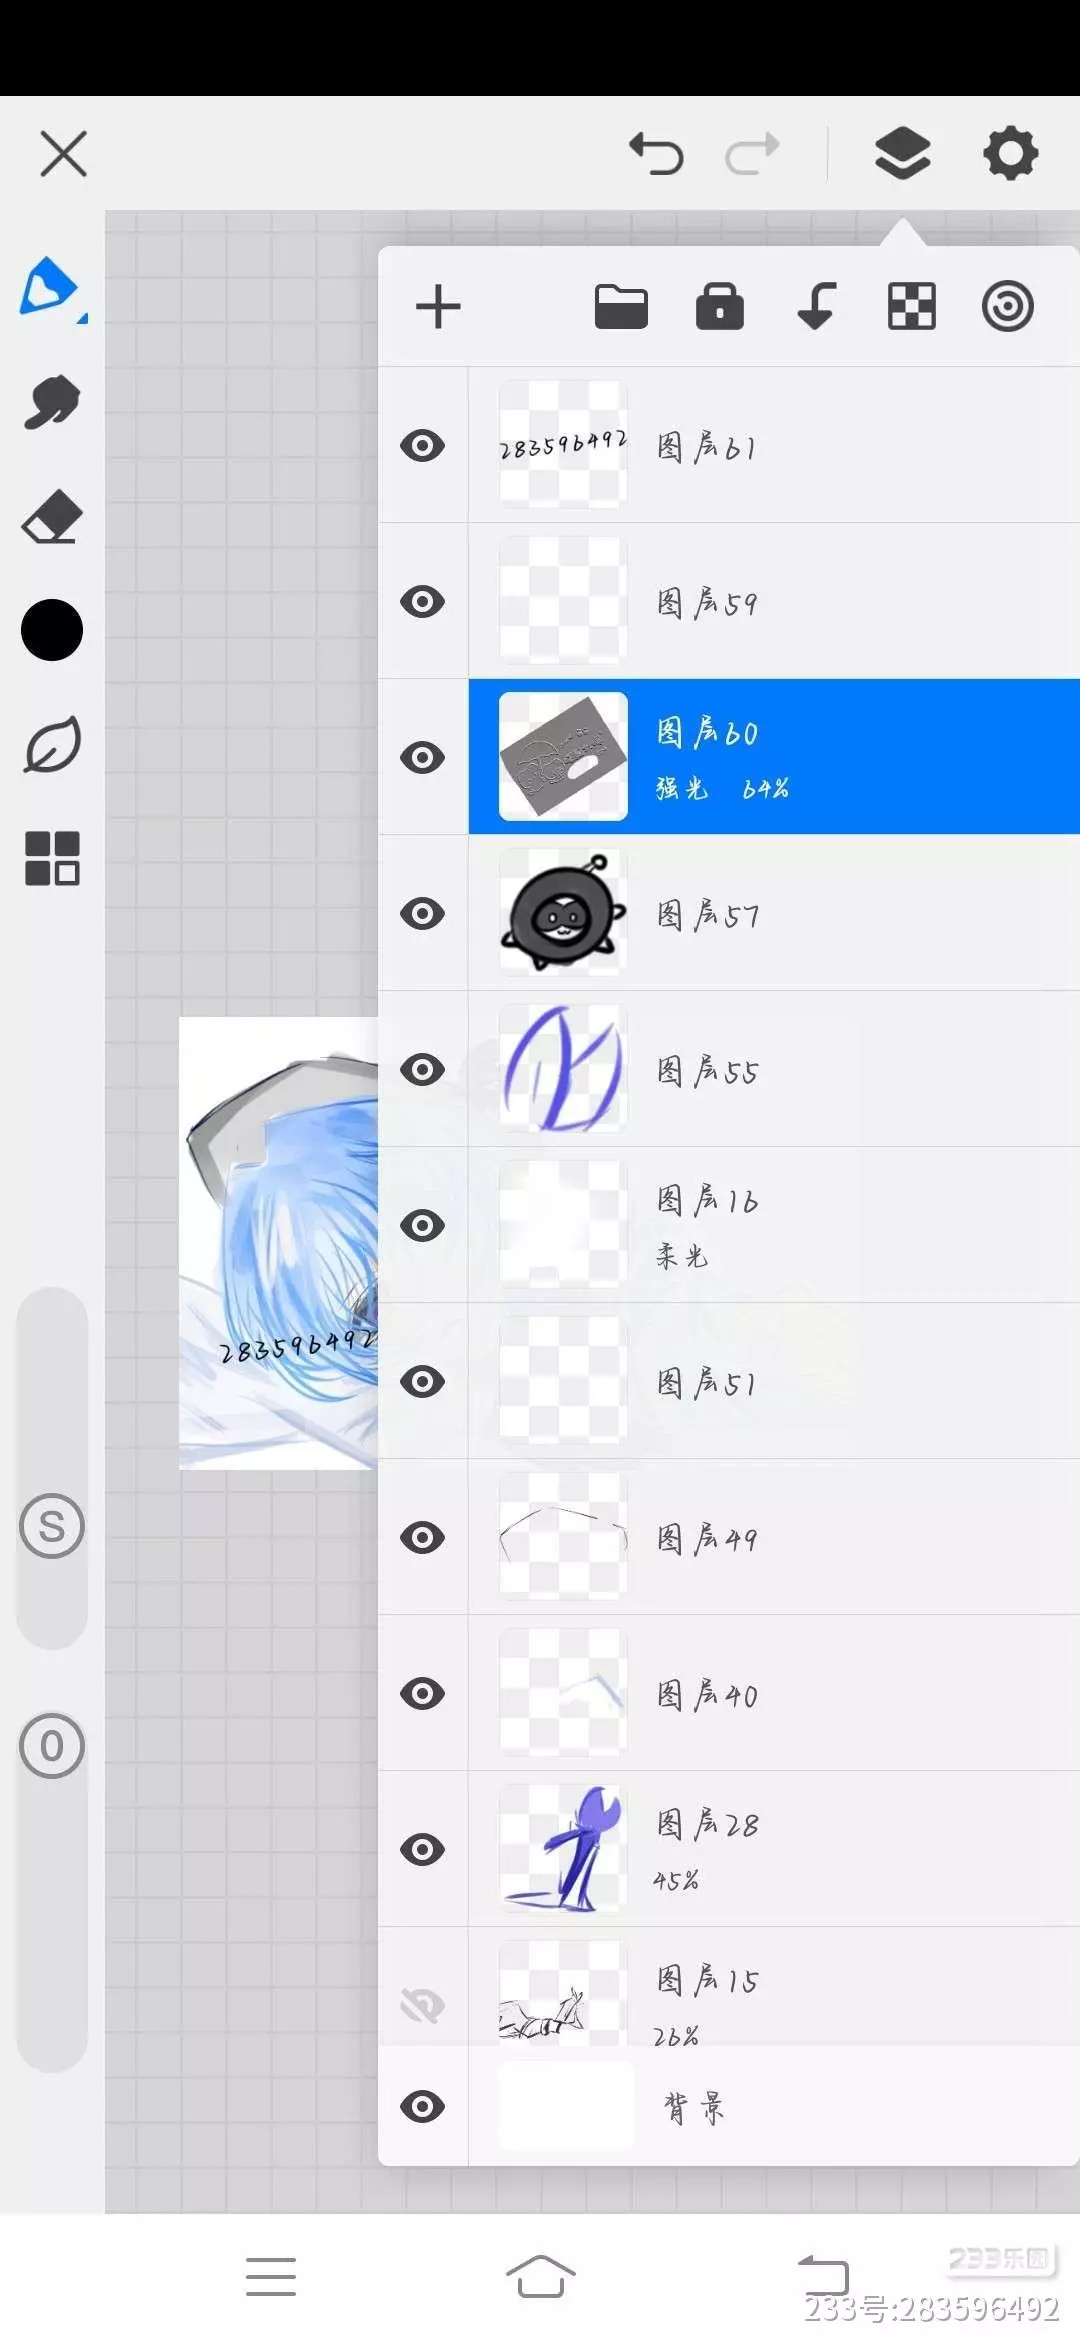
Task: Click the 图层60 layer thumbnail
Action: tap(563, 757)
